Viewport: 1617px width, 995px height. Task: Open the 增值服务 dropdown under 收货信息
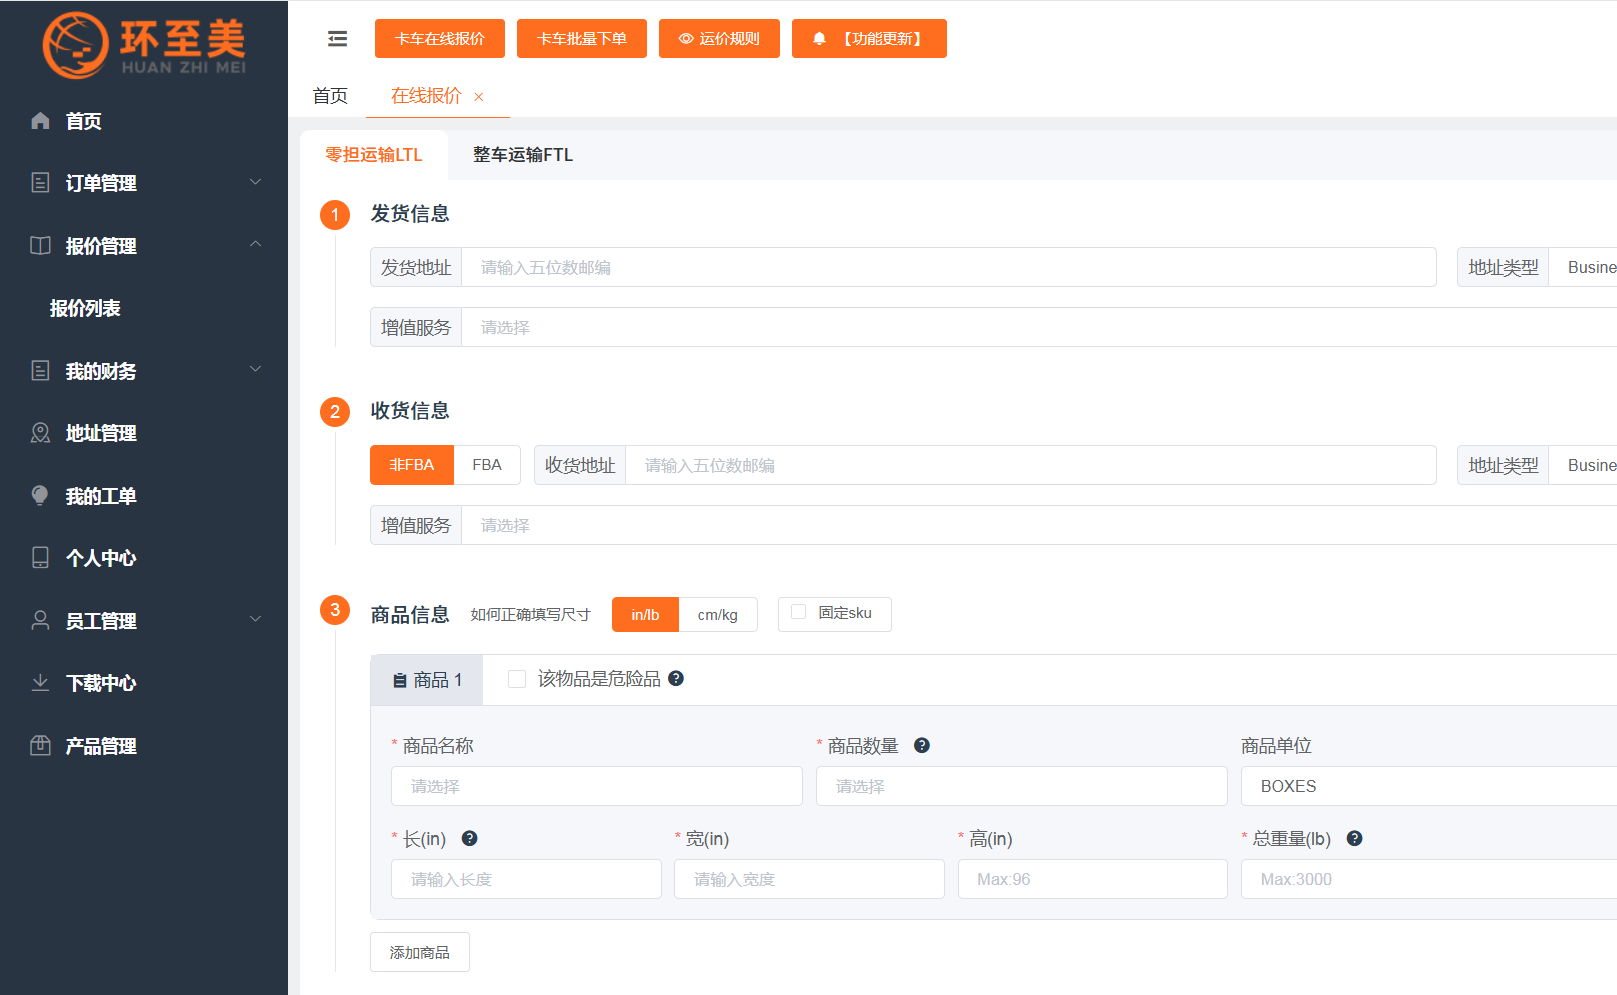1039,525
